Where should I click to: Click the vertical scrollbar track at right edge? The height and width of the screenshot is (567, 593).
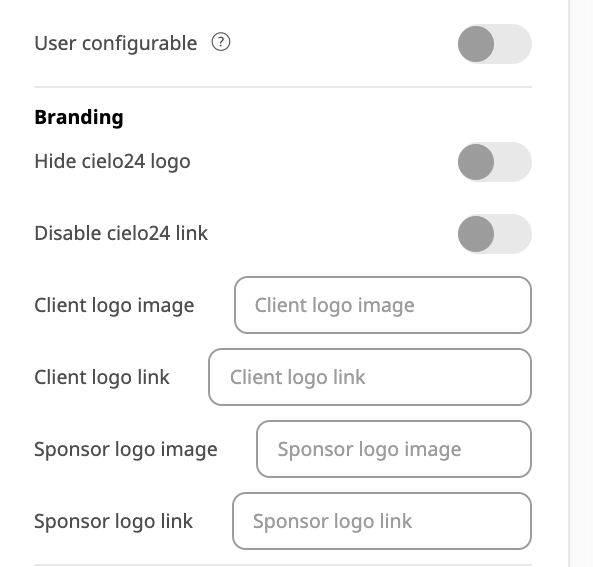point(581,284)
